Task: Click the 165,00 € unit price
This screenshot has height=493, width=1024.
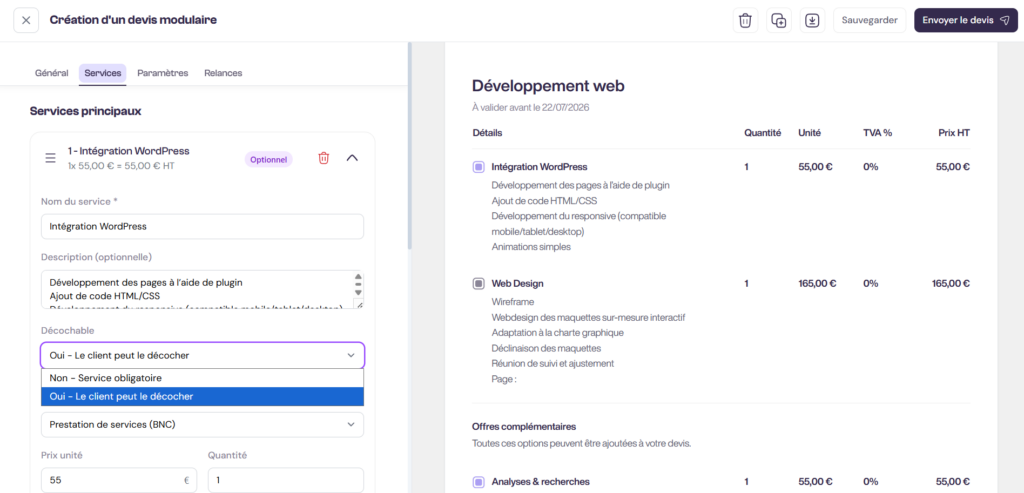Action: [817, 283]
